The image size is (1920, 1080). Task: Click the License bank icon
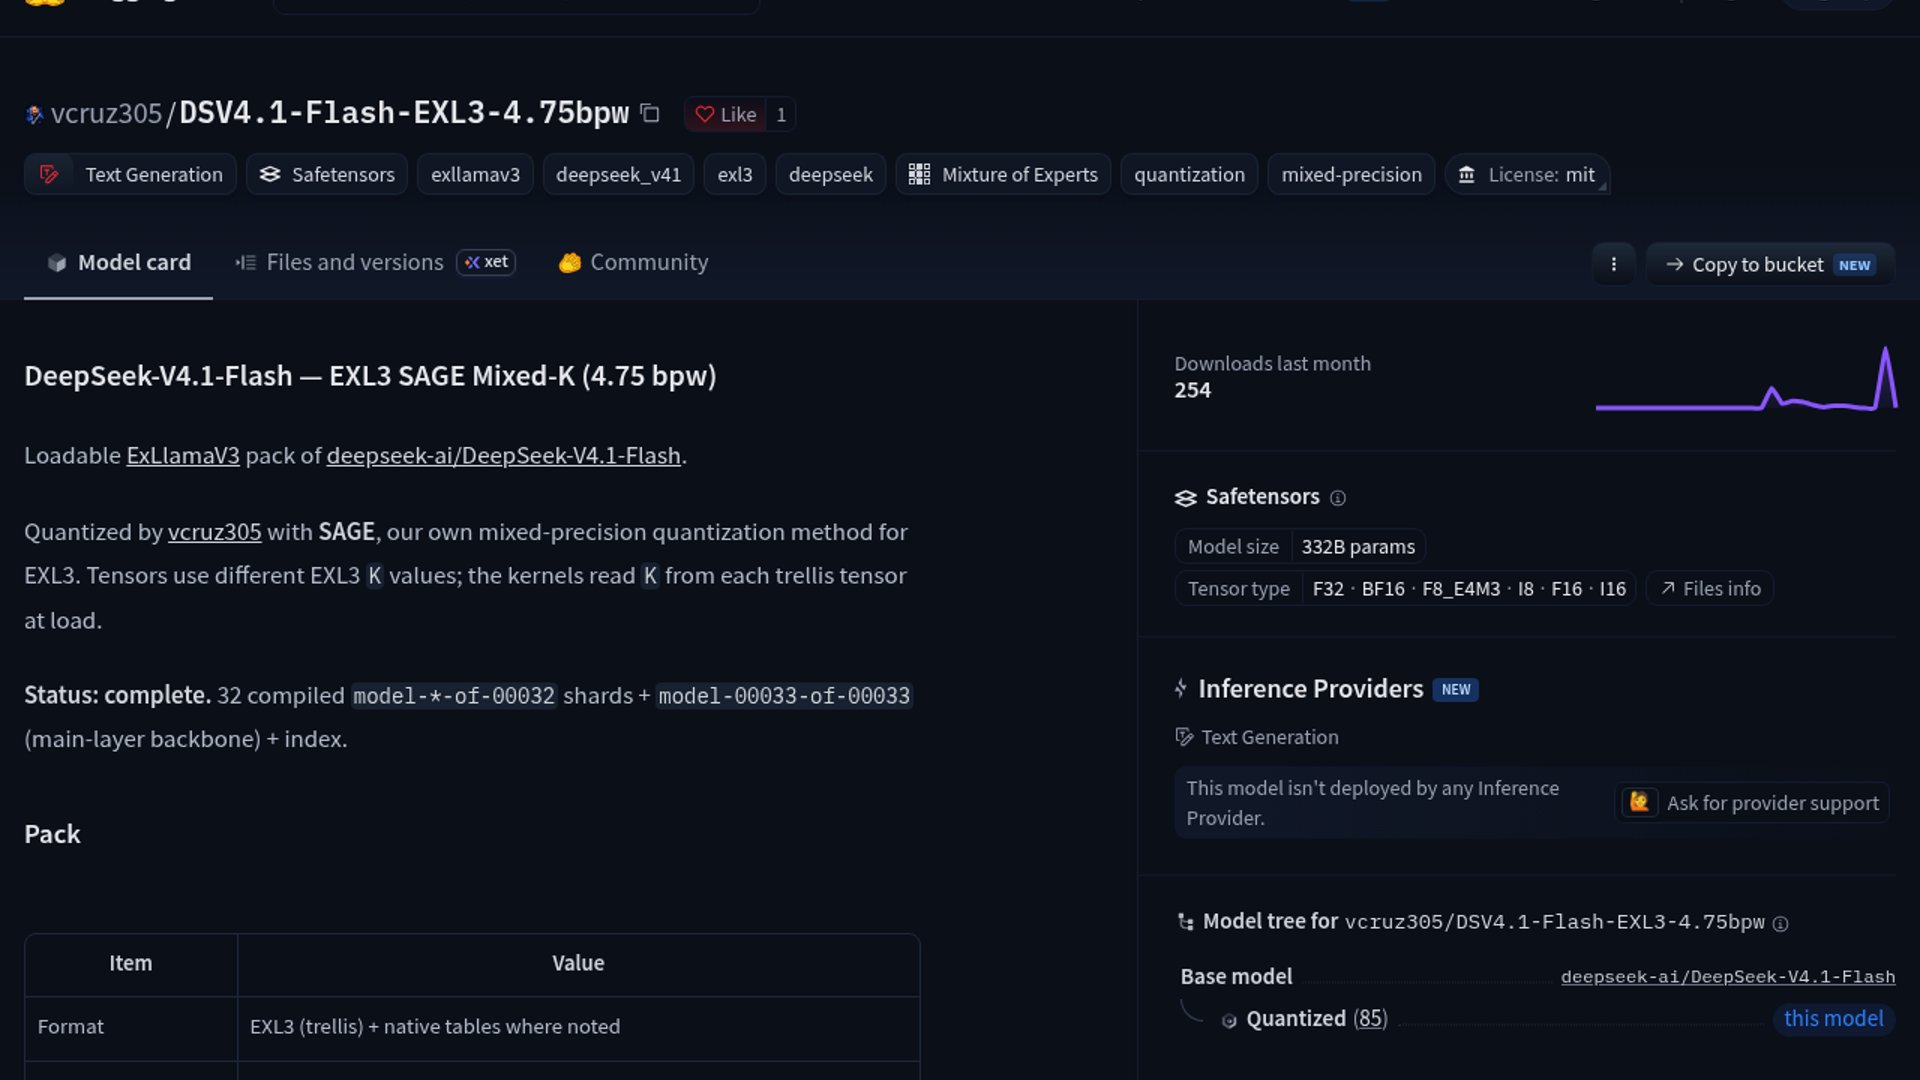(x=1466, y=174)
